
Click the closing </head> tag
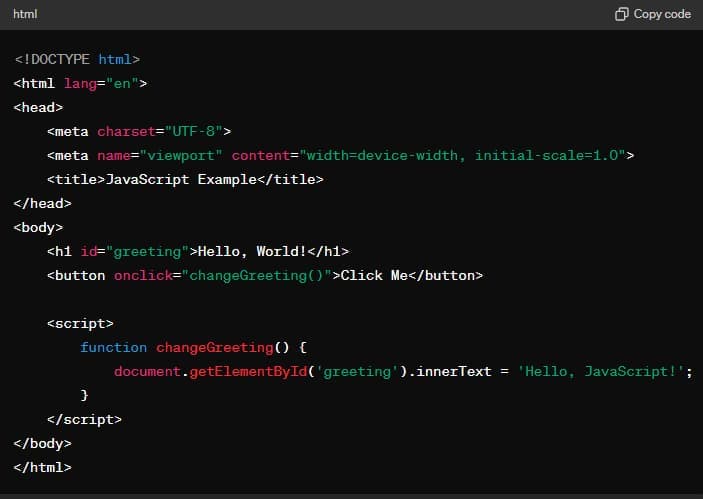[43, 204]
